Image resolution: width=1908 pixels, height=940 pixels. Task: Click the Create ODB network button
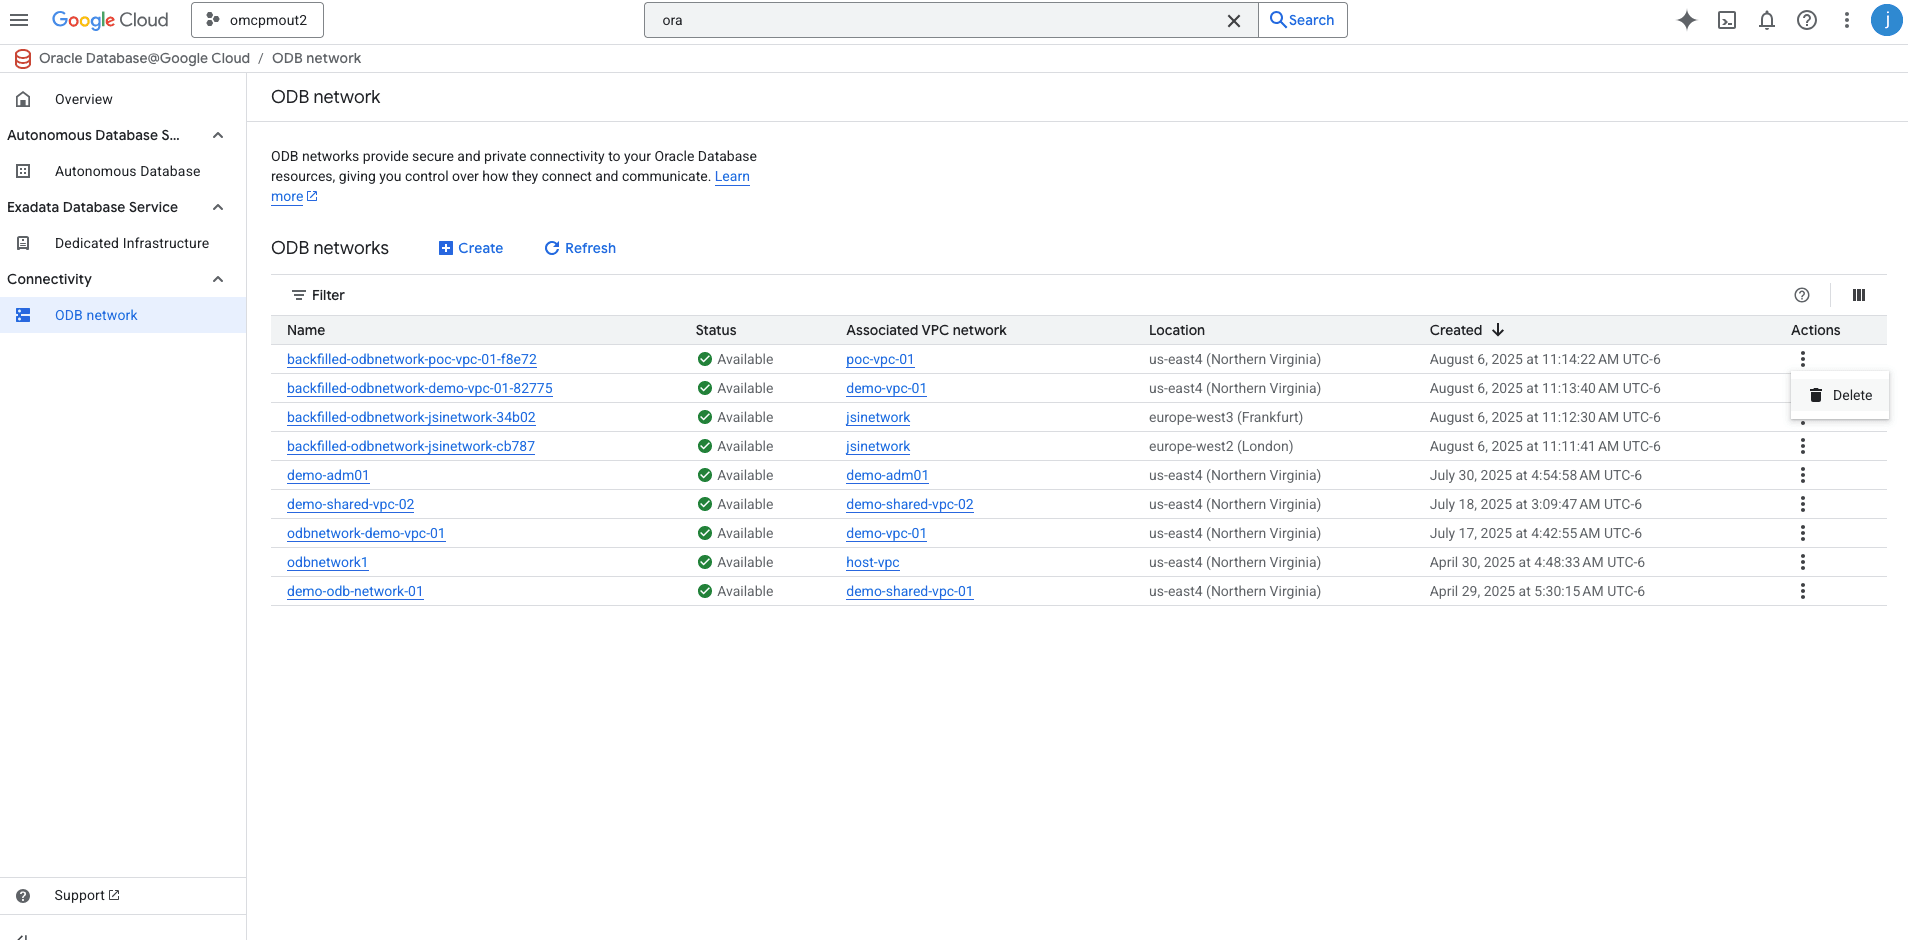(x=471, y=248)
